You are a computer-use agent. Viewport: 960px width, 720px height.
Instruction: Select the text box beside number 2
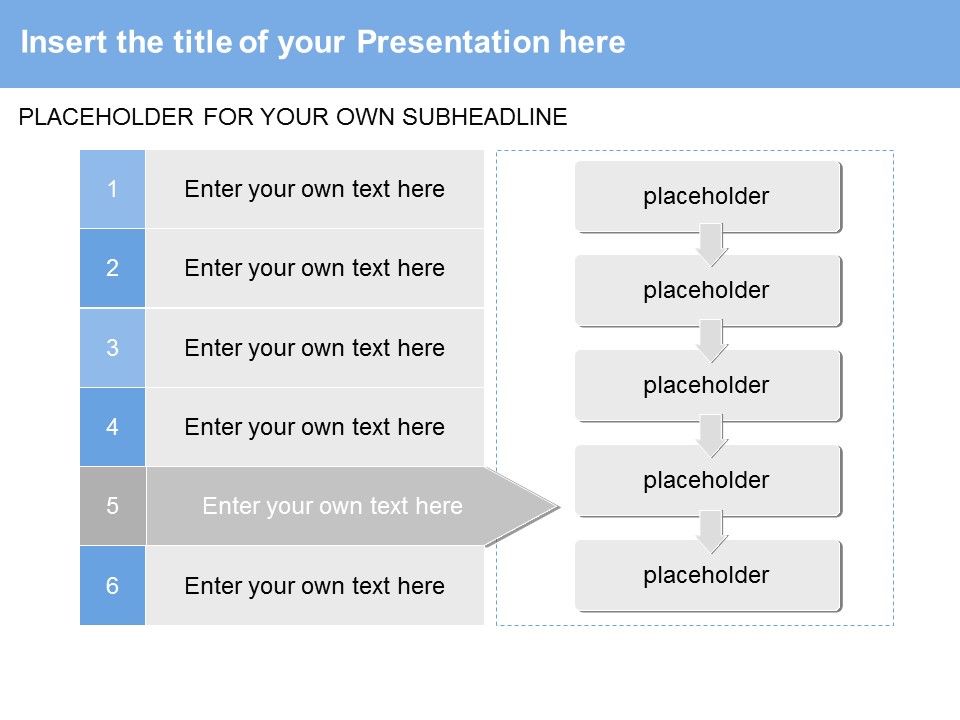coord(314,268)
